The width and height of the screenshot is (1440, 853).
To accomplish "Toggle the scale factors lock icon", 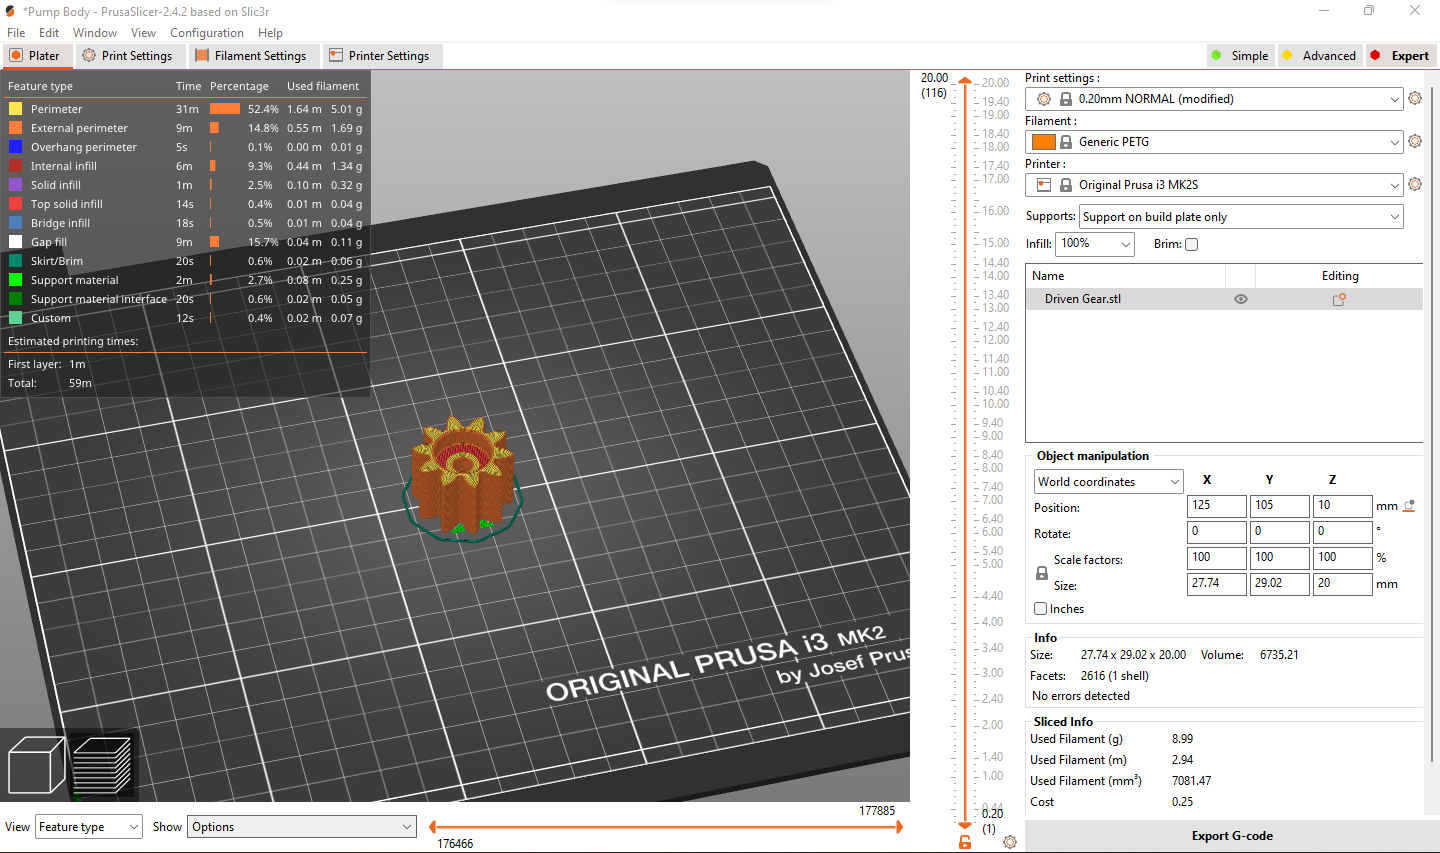I will [x=1042, y=573].
